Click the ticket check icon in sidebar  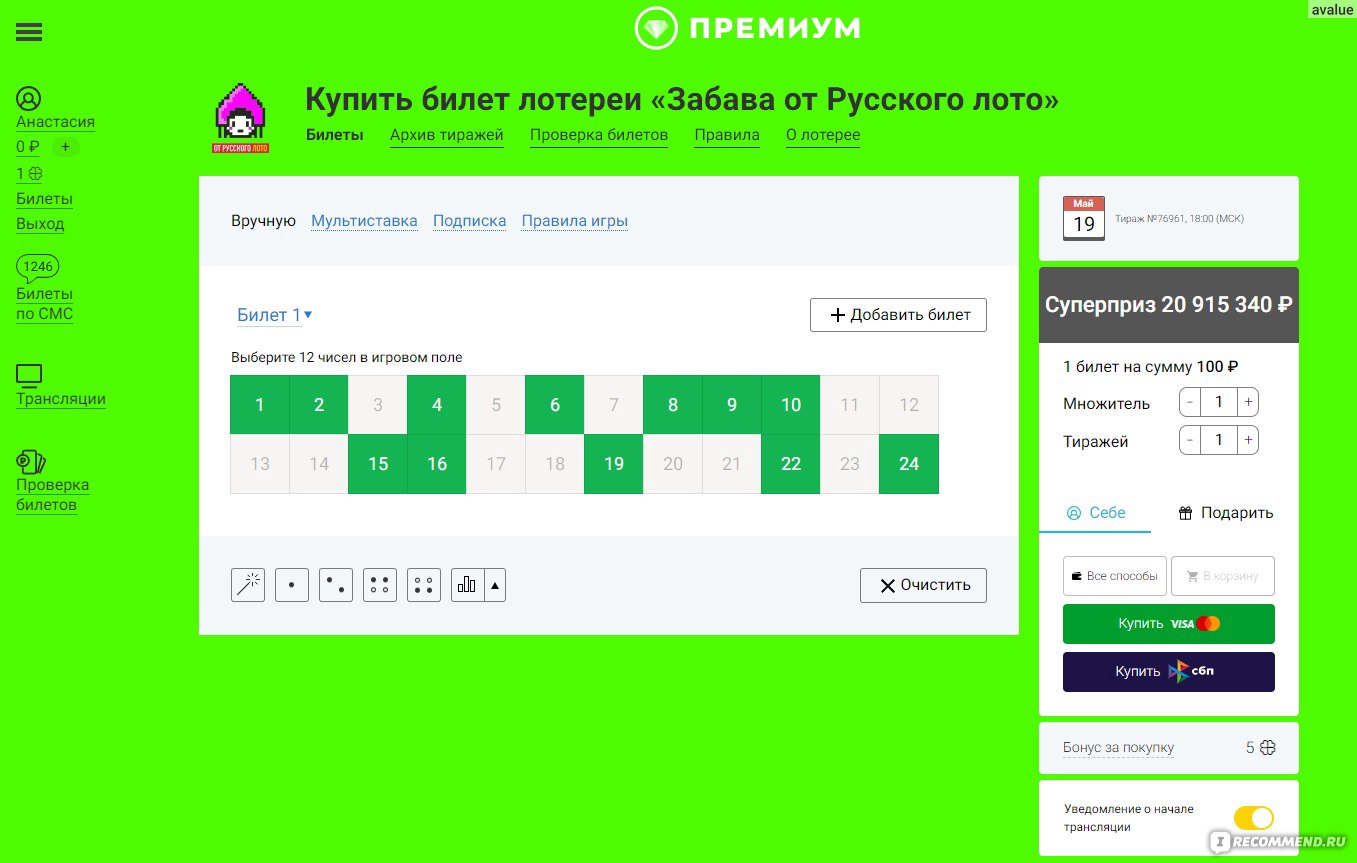31,462
